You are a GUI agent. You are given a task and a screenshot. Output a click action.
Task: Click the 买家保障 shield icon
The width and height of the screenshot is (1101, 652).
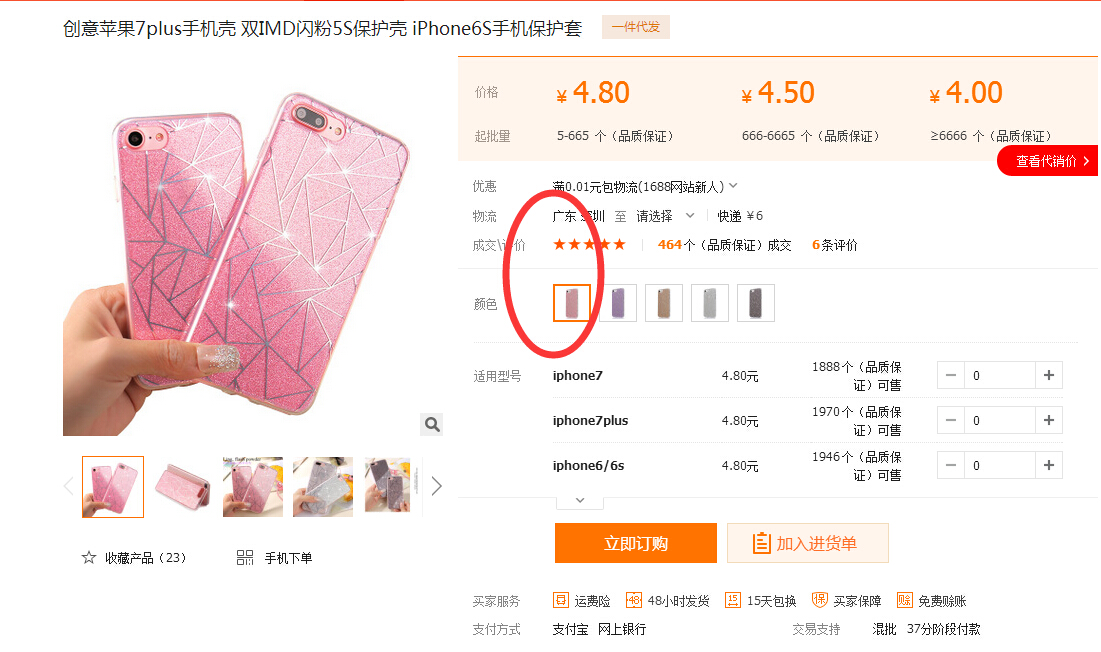(819, 600)
